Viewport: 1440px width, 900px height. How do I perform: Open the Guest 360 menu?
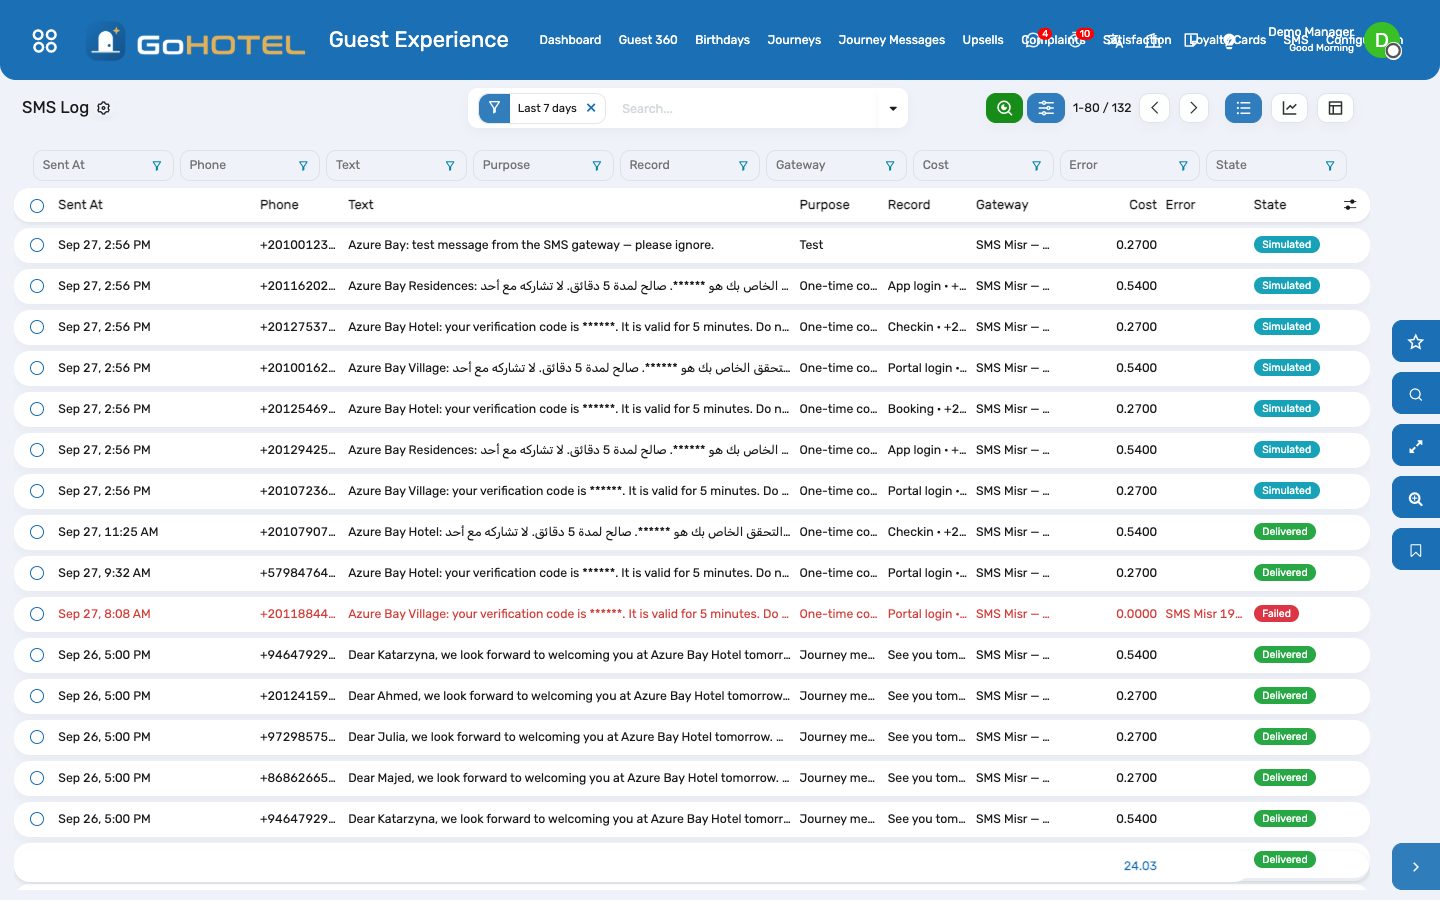click(x=648, y=40)
